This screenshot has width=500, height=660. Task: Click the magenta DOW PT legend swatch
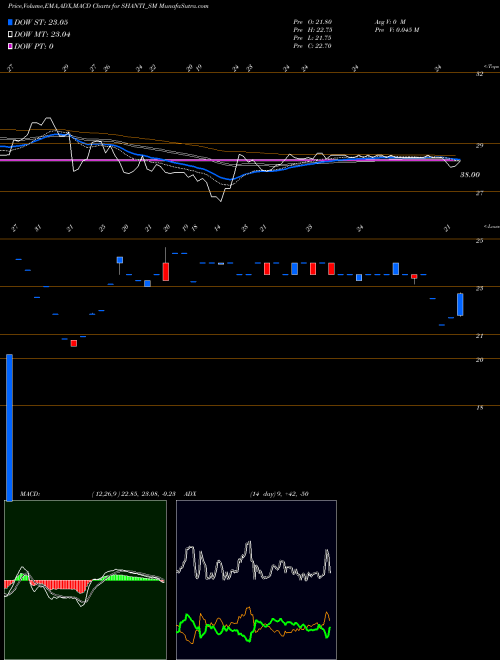coord(10,46)
